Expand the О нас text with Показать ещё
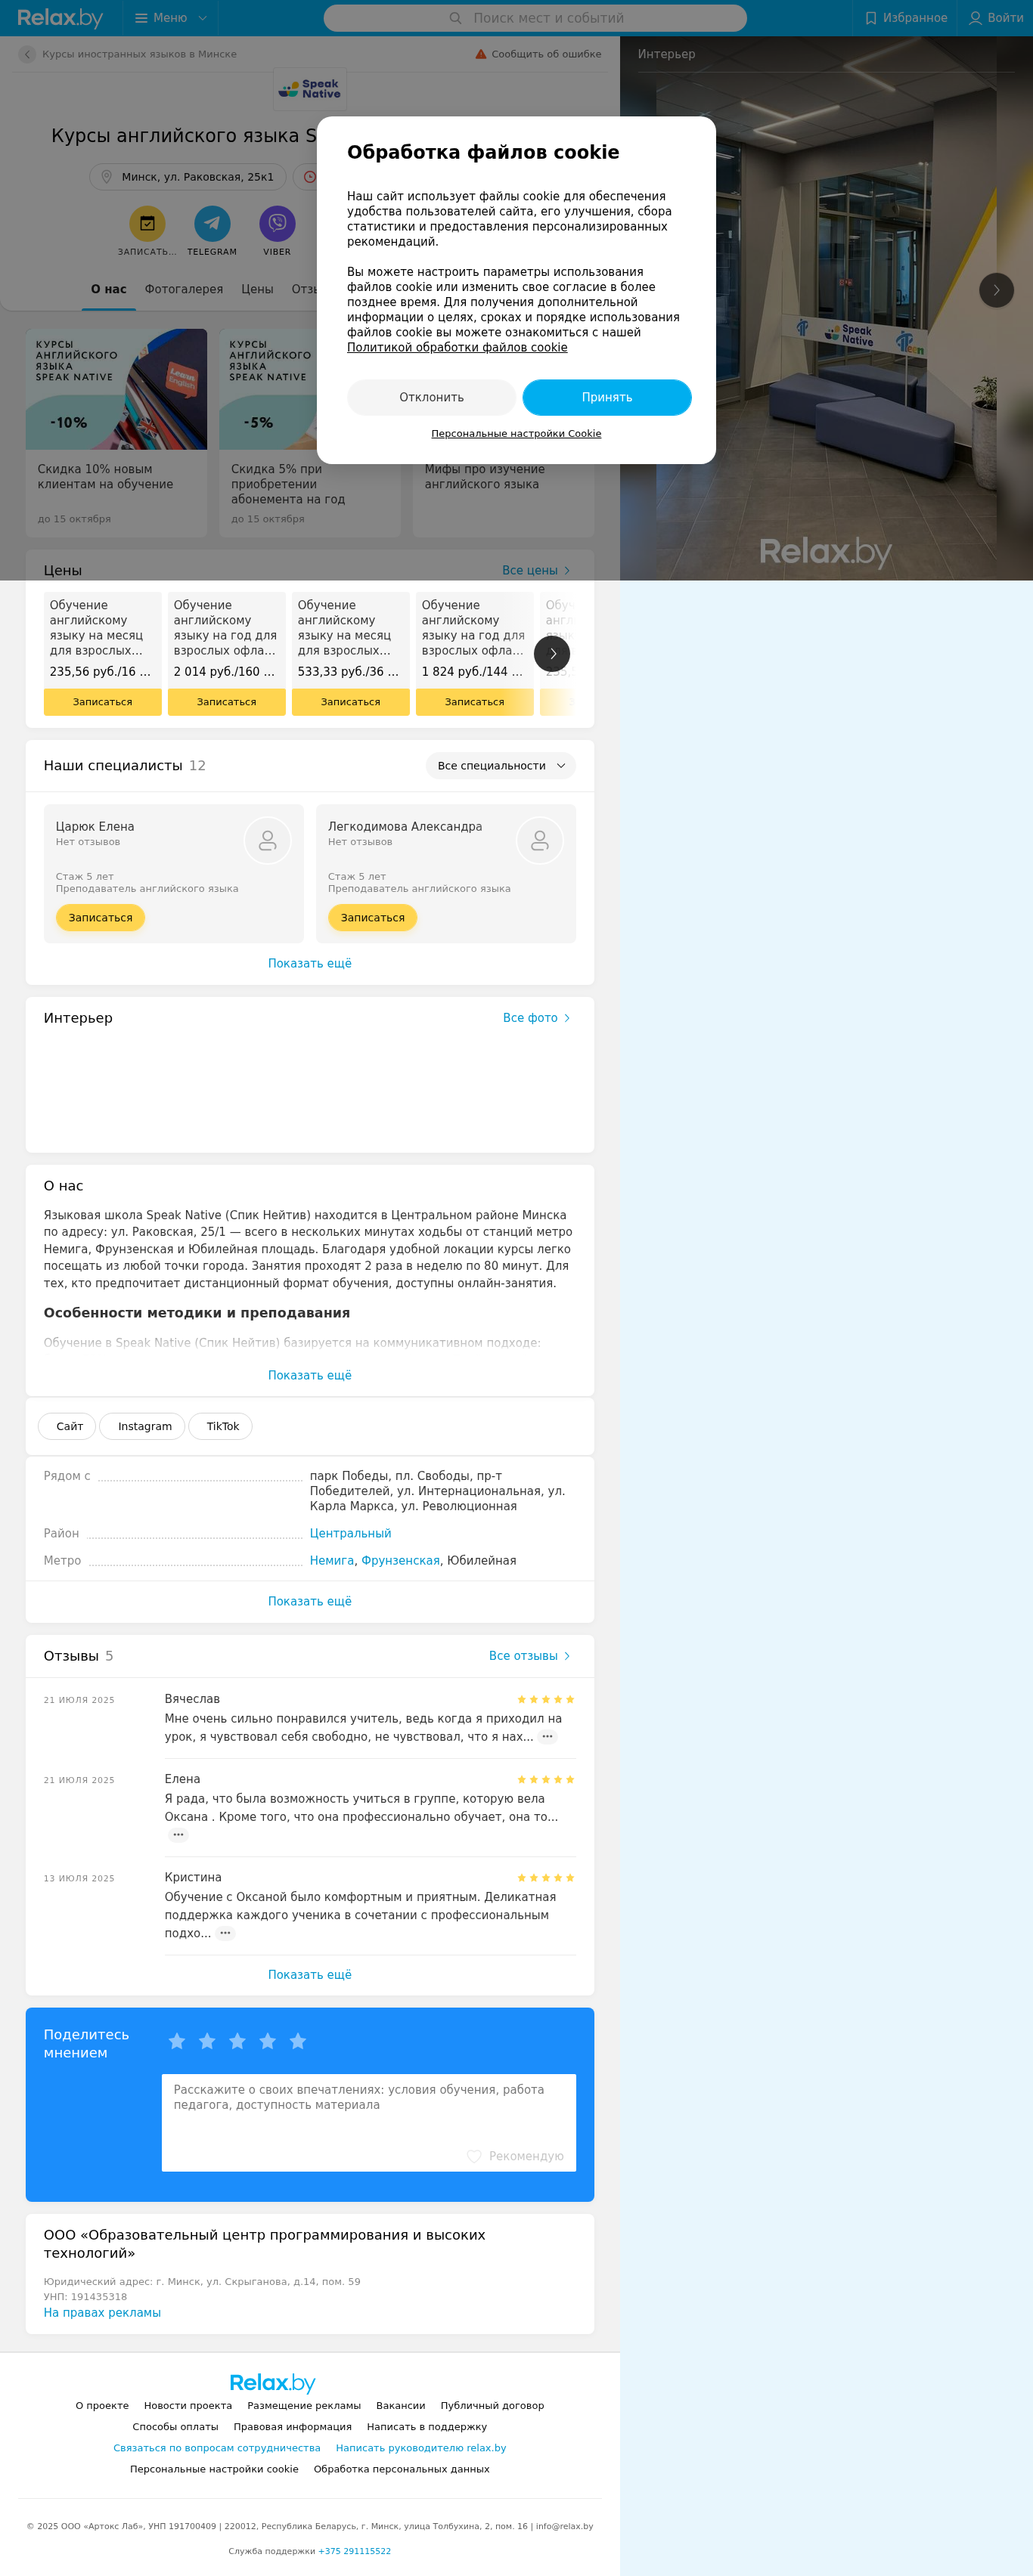 click(310, 1376)
